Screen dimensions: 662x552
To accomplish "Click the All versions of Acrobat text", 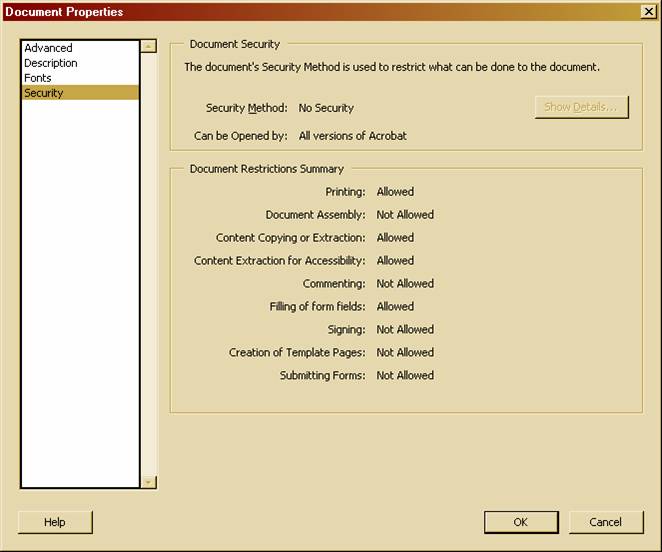I will point(352,136).
